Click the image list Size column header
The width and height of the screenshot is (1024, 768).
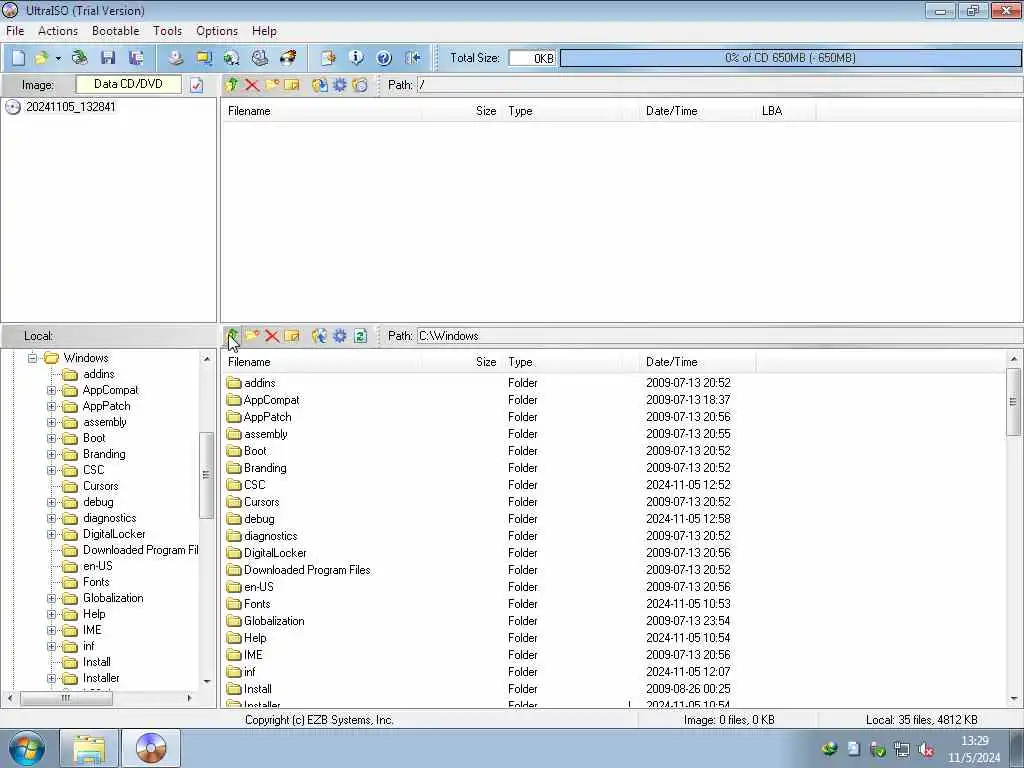tap(462, 111)
